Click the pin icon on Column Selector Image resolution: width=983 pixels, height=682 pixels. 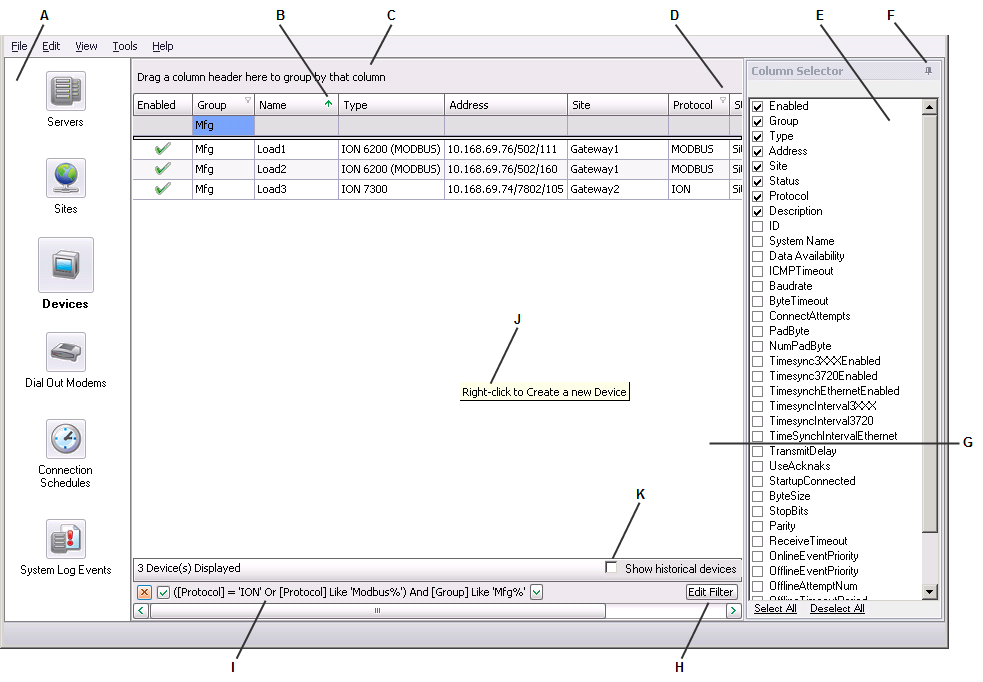coord(928,70)
